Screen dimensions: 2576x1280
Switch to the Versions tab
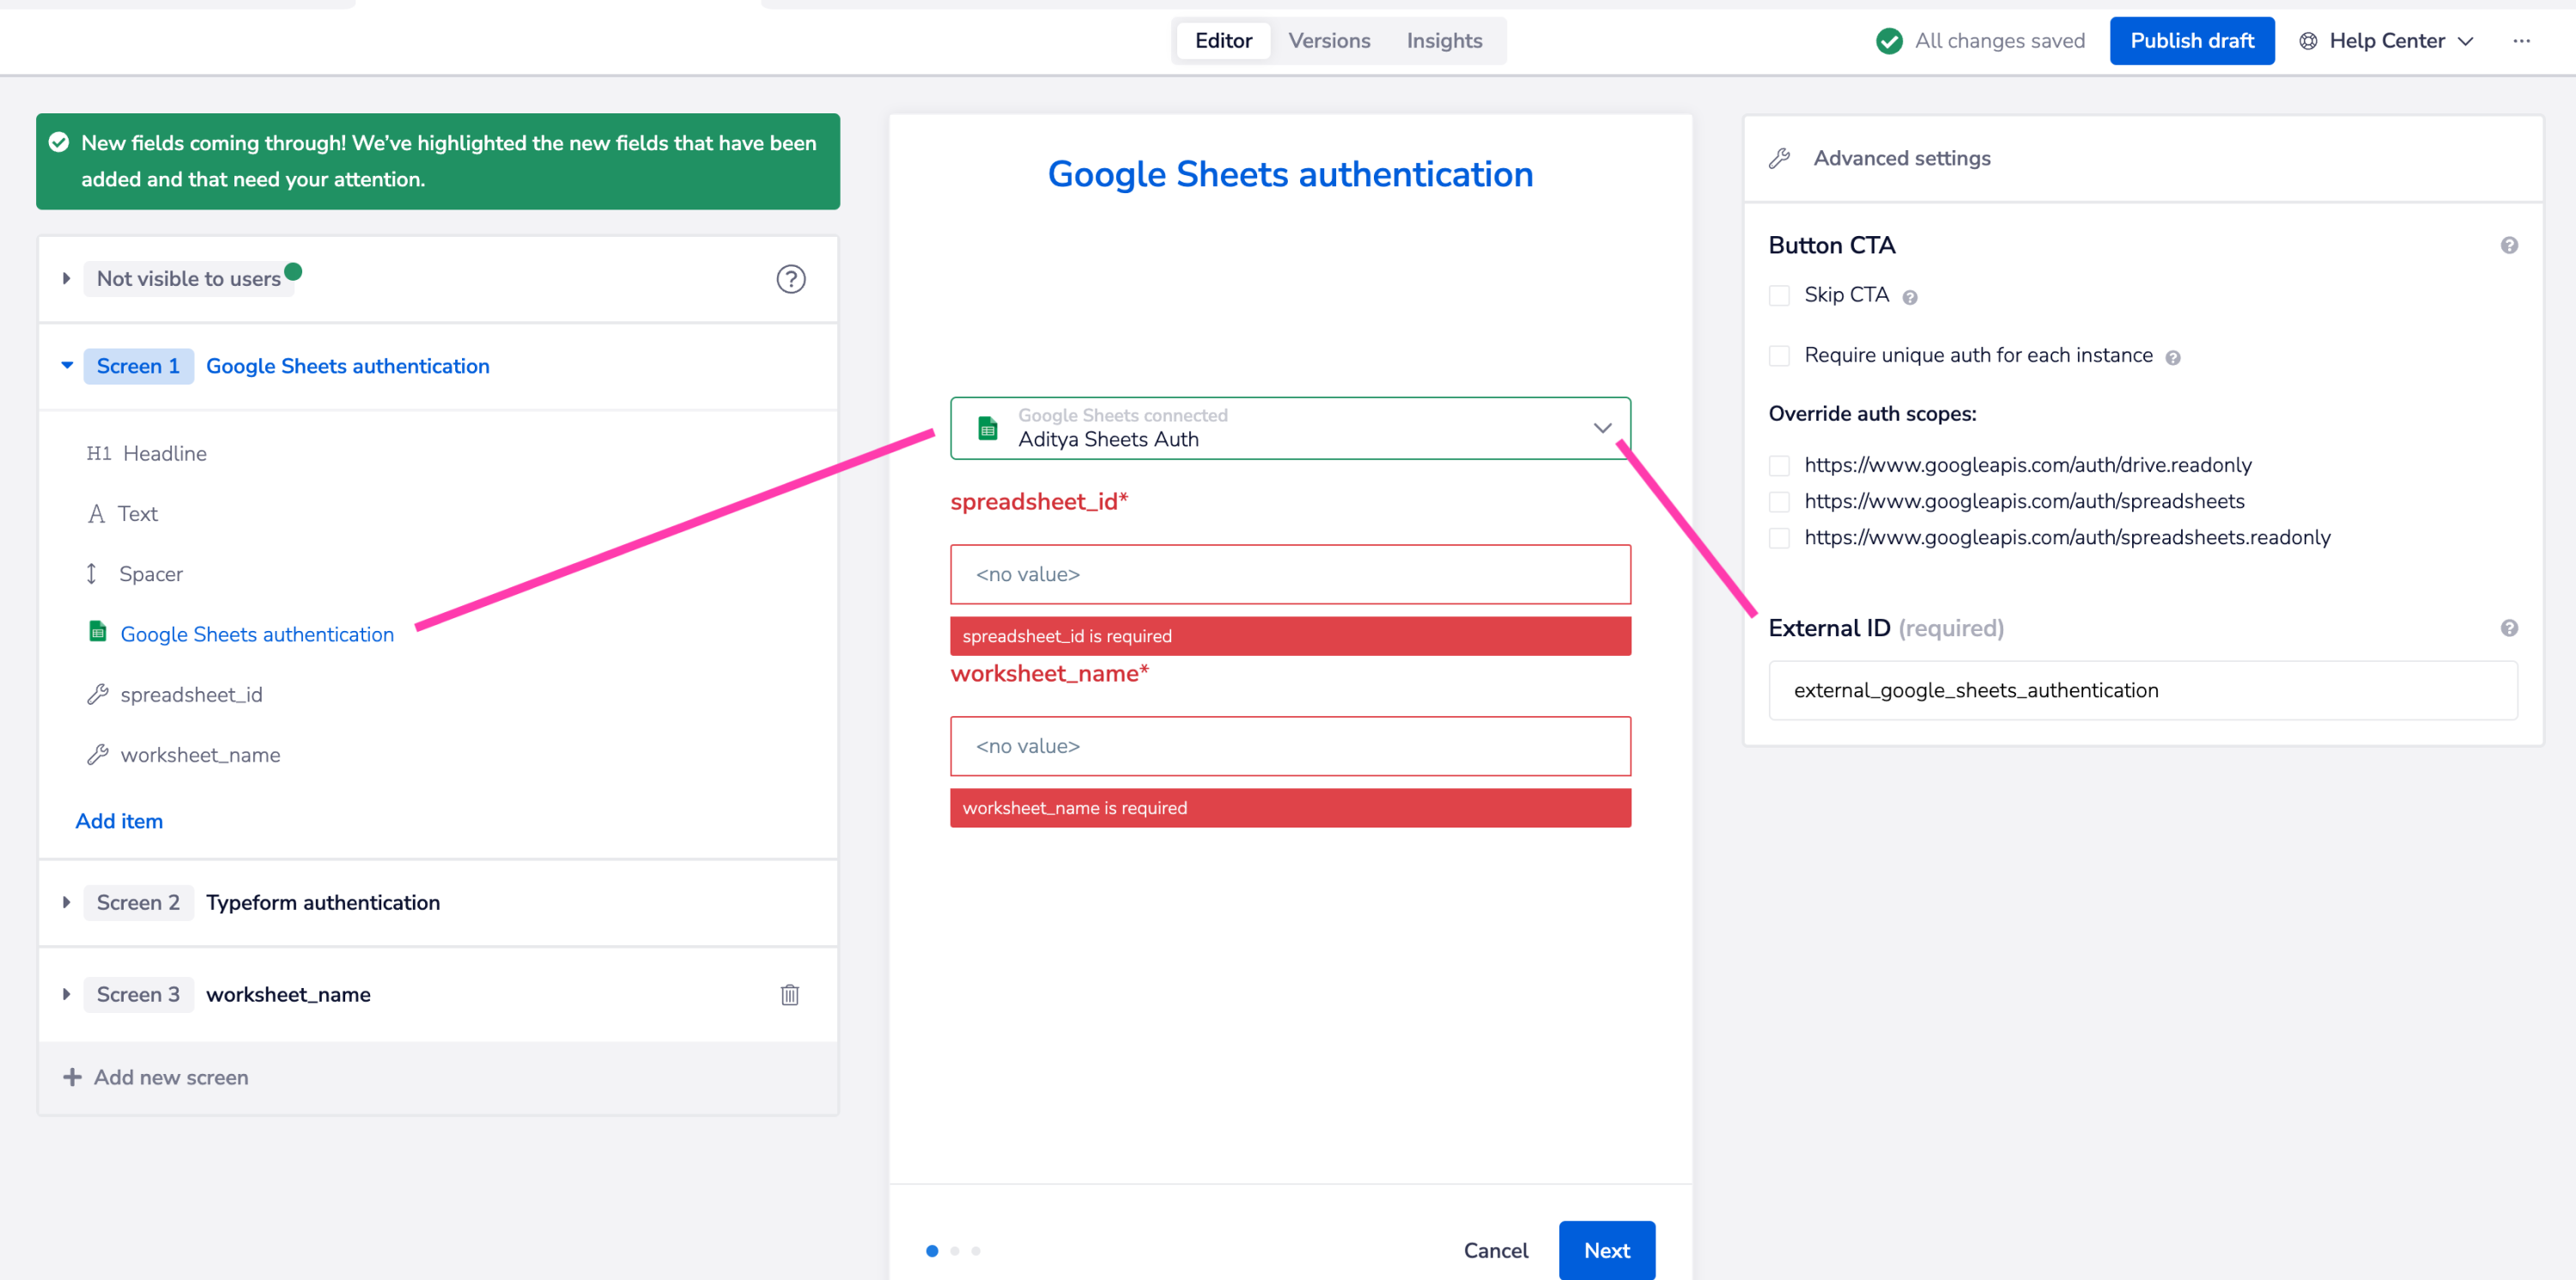[1328, 41]
